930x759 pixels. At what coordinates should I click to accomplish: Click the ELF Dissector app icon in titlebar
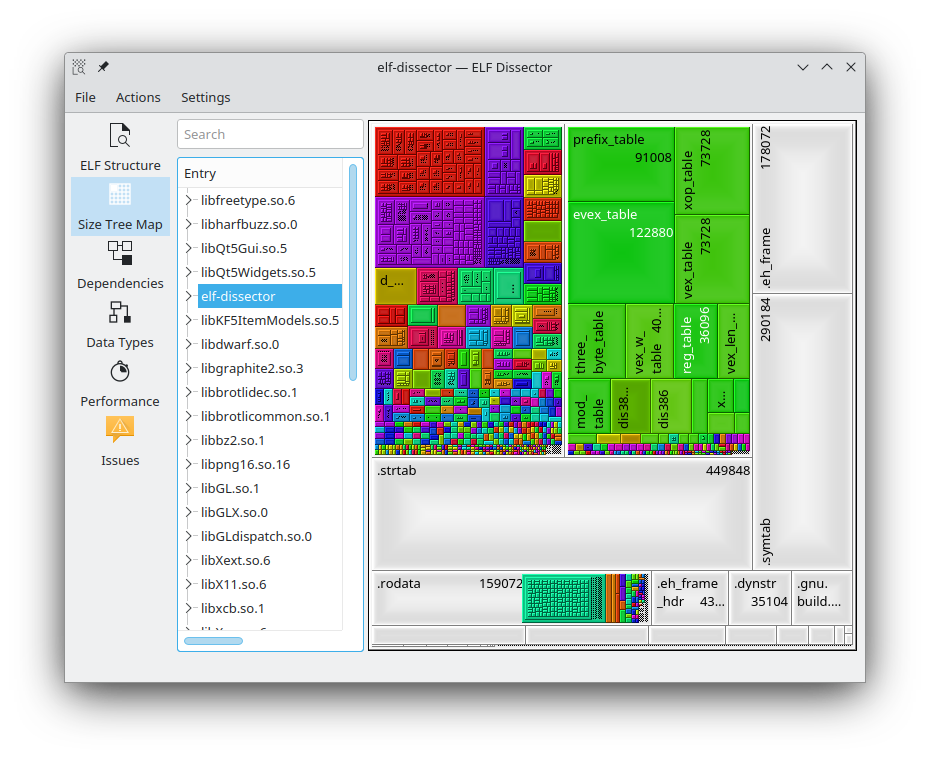78,67
